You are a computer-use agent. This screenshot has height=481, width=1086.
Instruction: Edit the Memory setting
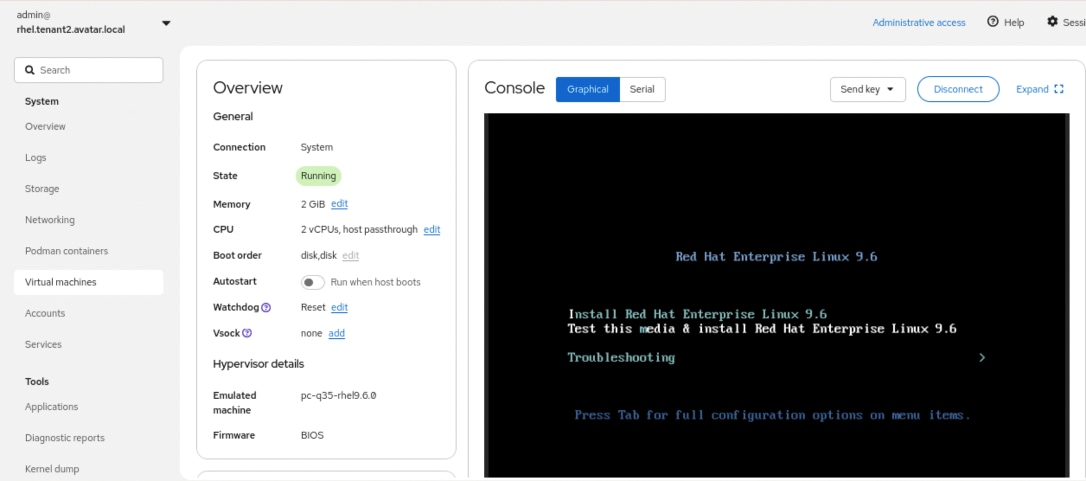339,204
